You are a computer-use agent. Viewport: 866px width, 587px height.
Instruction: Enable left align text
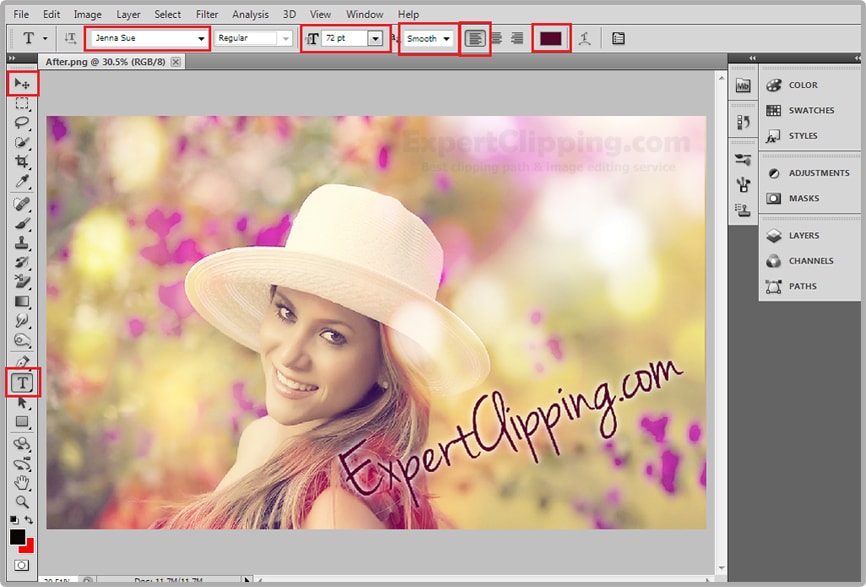[475, 38]
